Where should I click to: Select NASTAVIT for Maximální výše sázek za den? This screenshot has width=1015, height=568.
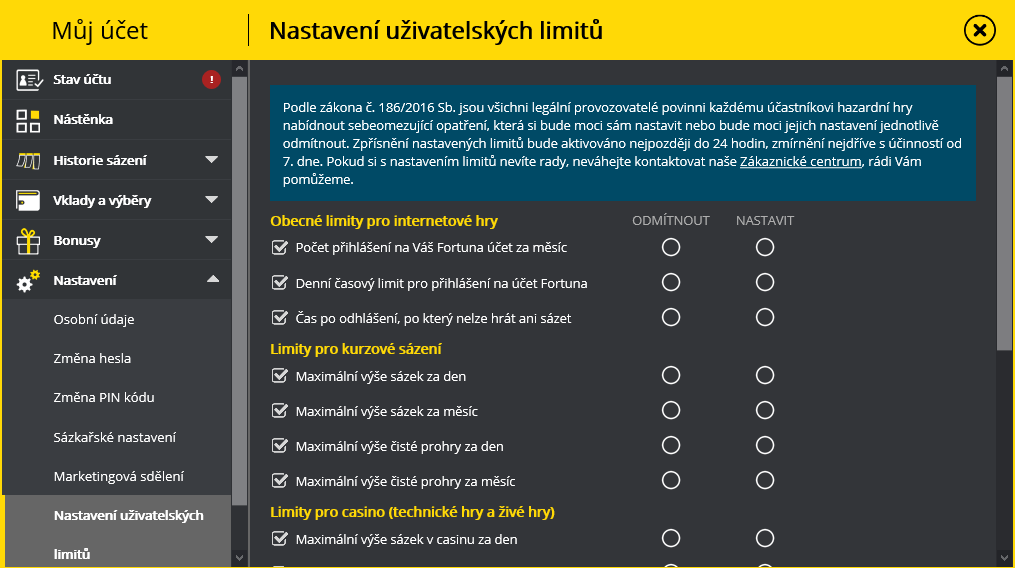click(764, 376)
